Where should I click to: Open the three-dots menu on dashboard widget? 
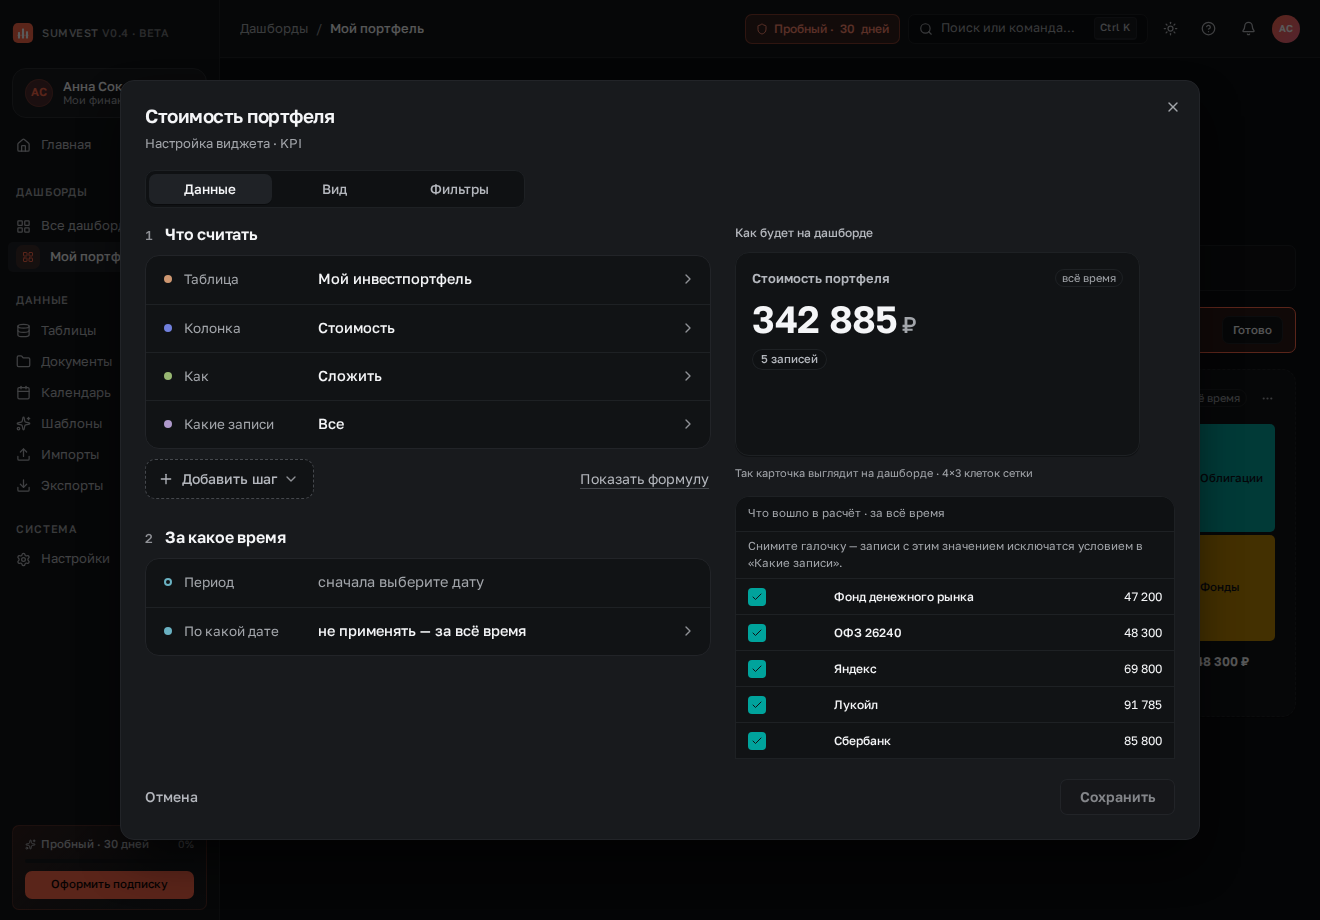click(x=1267, y=398)
